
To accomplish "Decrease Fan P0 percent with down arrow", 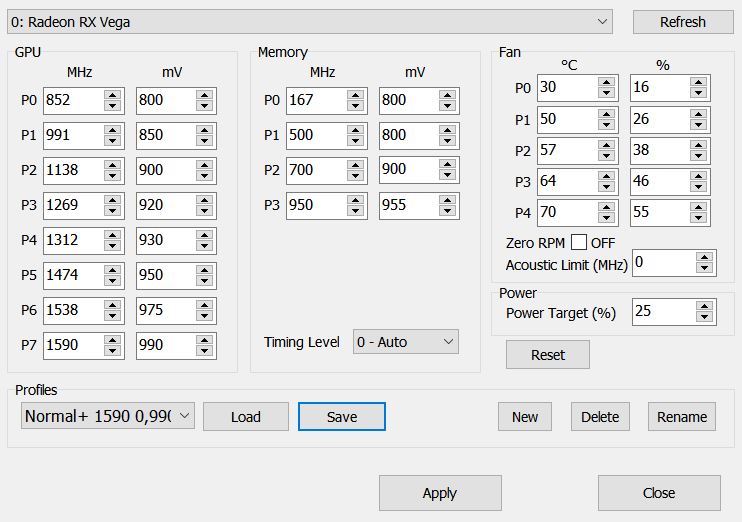I will pos(698,93).
